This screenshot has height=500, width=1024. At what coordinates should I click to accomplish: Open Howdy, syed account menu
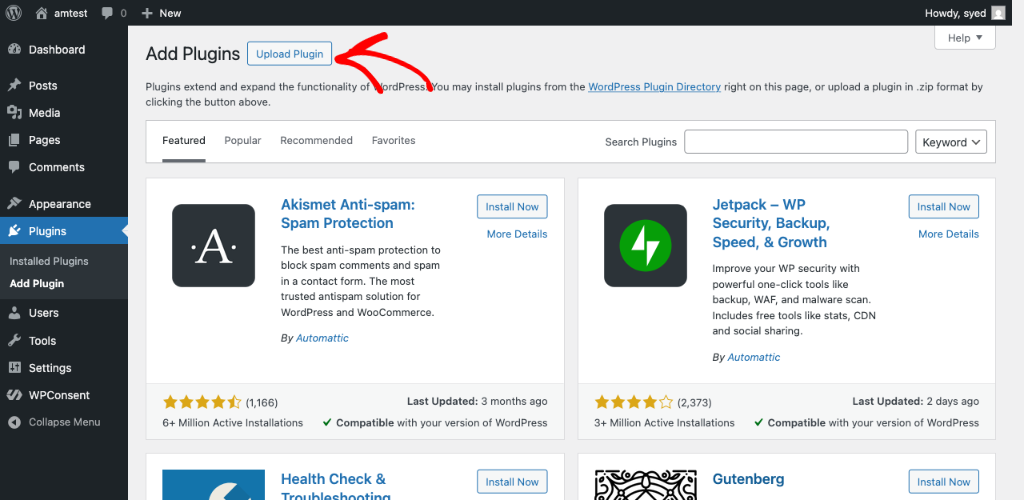point(965,13)
